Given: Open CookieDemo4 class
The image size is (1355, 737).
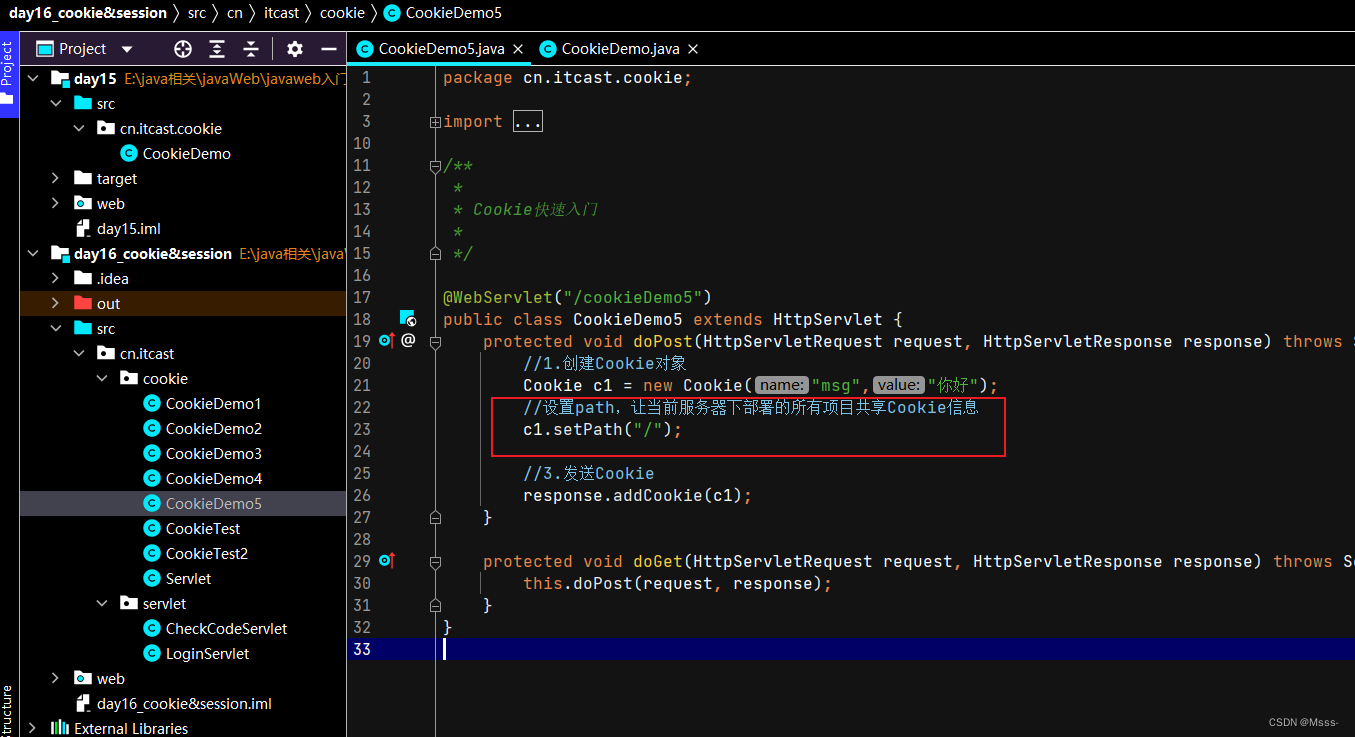Looking at the screenshot, I should [x=213, y=479].
